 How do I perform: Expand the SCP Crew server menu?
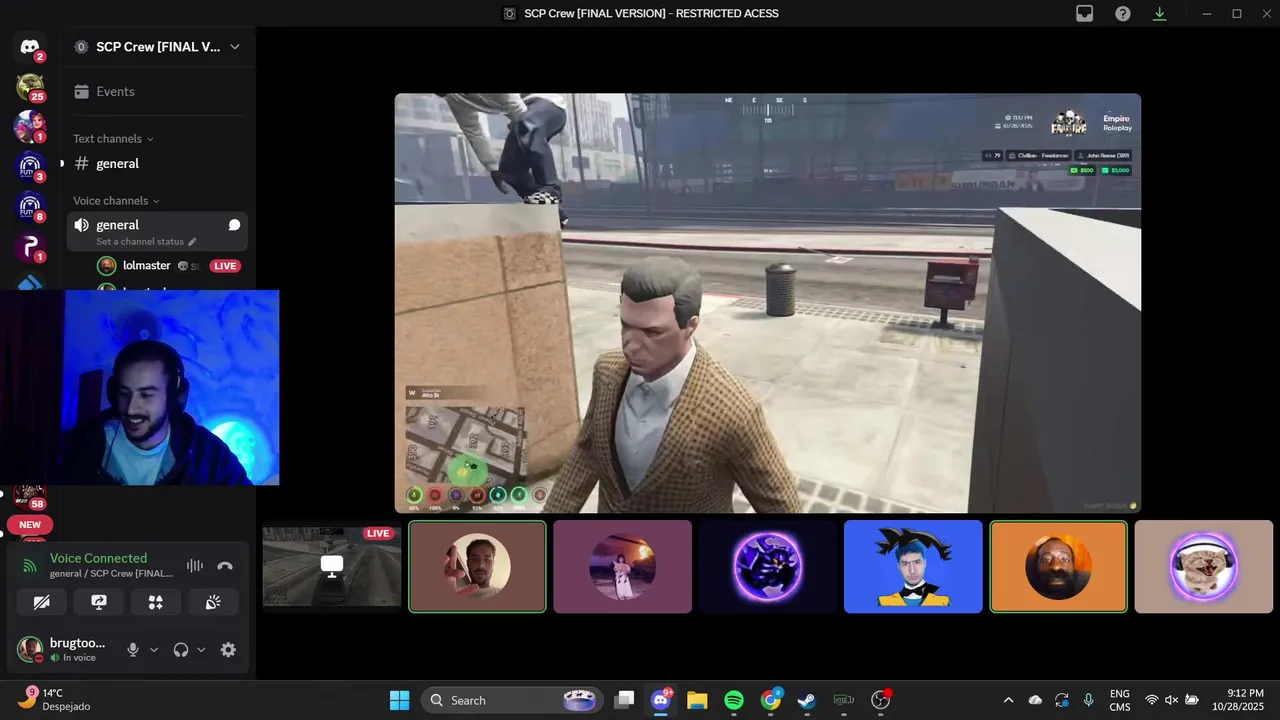click(x=235, y=47)
